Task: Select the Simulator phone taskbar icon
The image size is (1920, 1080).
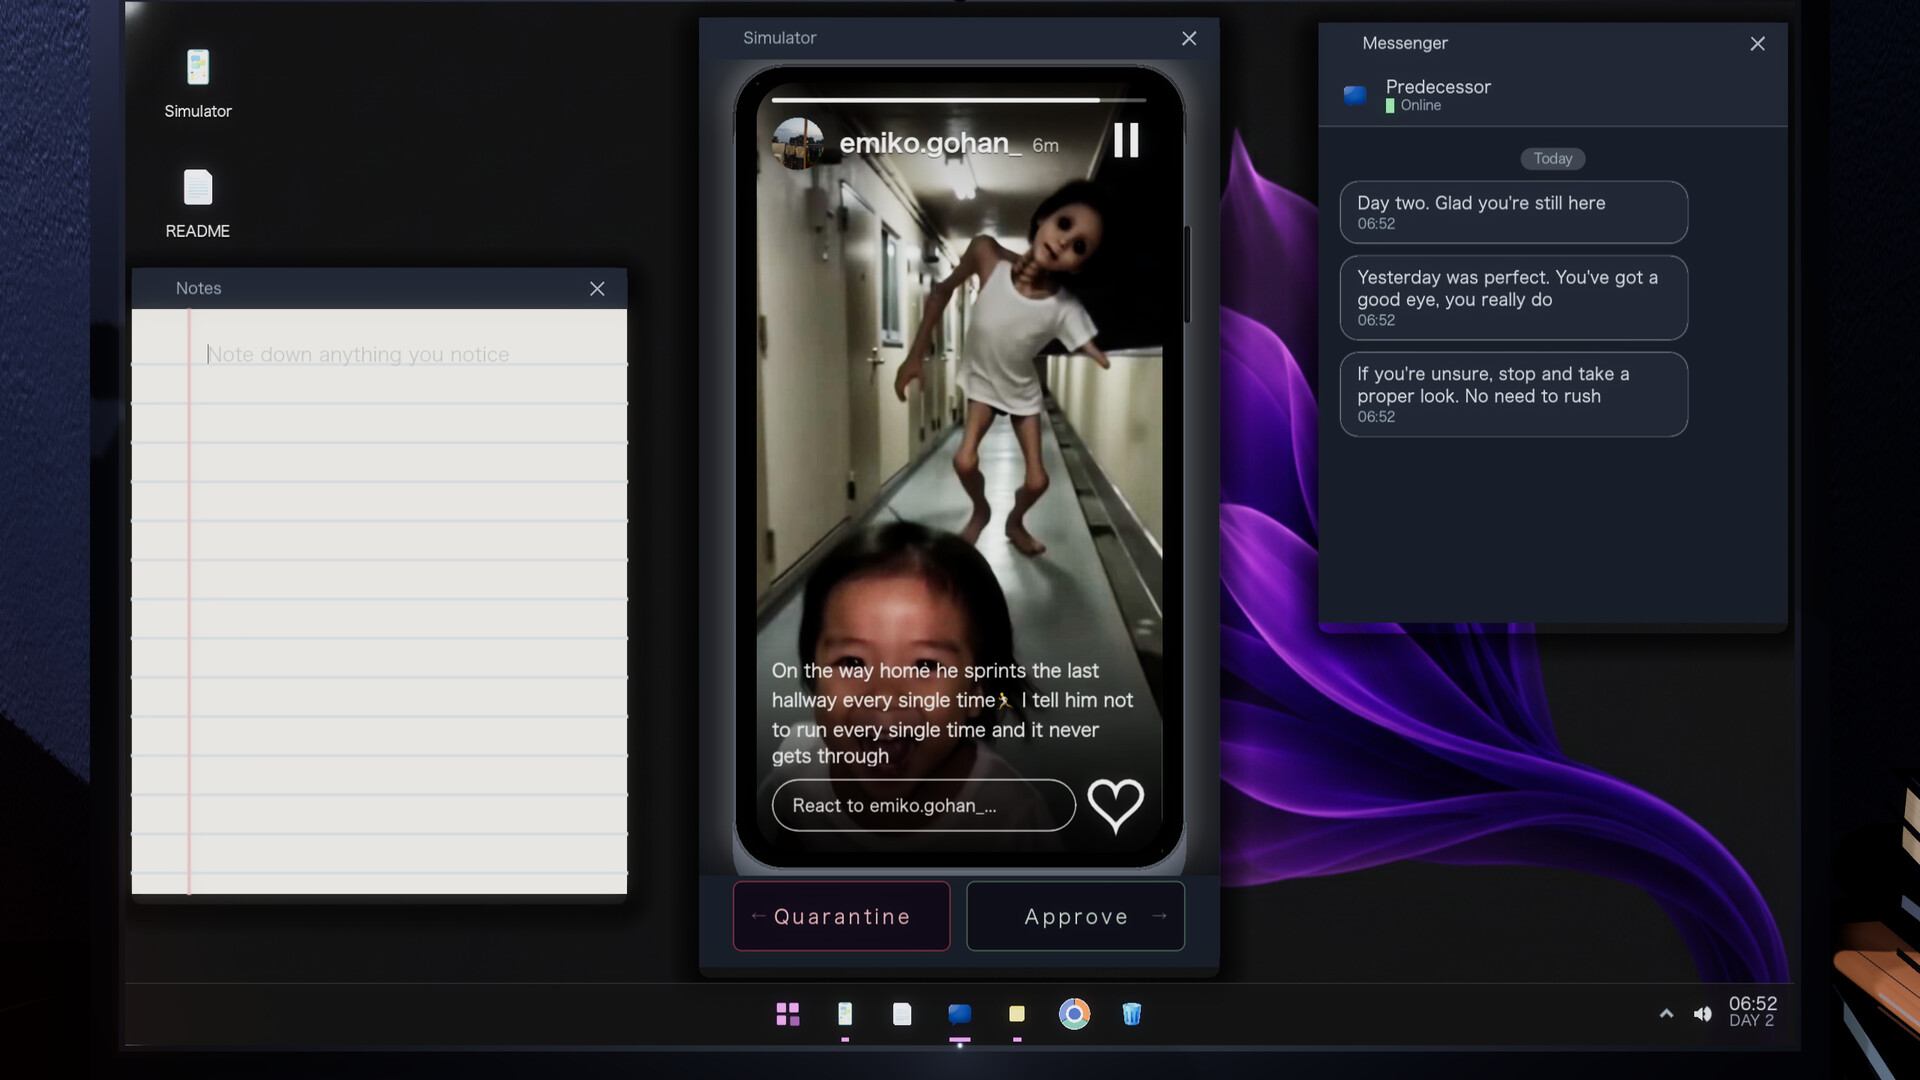Action: point(845,1014)
